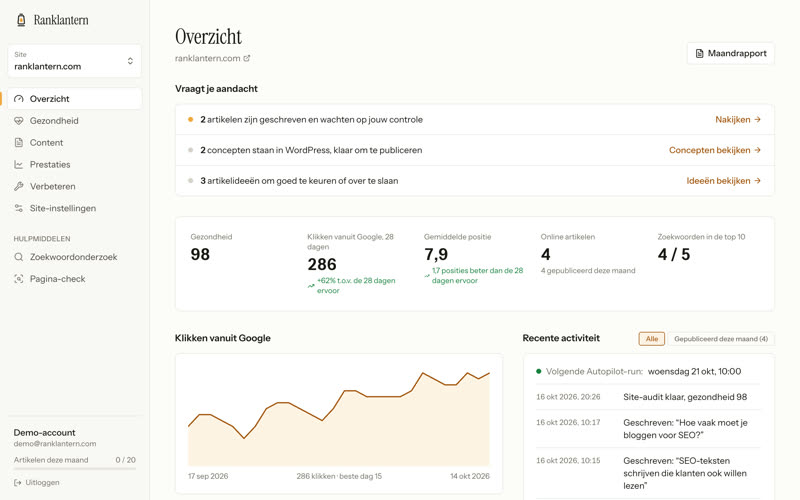Open the Pagina-check tool
Image resolution: width=800 pixels, height=500 pixels.
74,279
